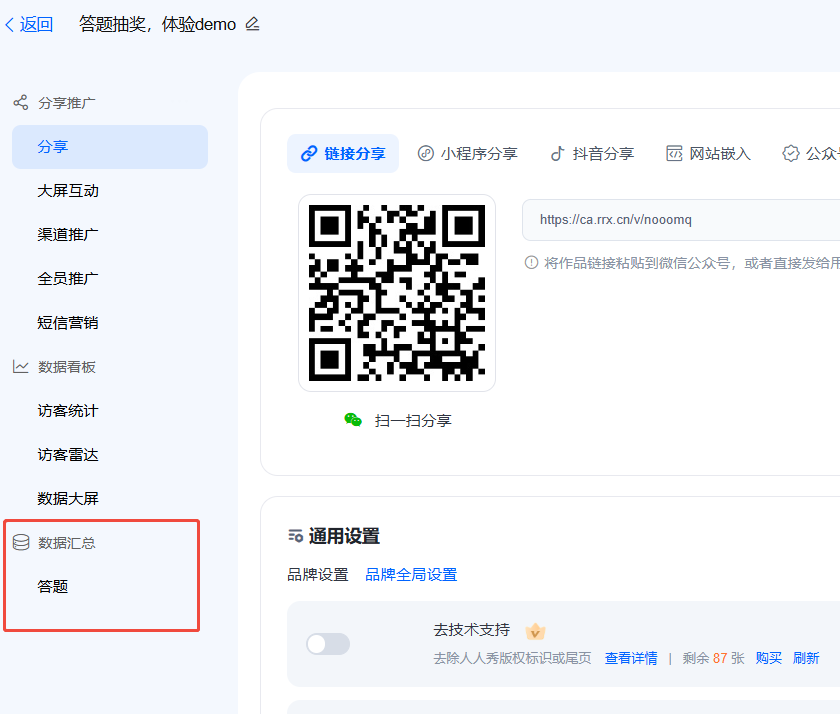Click the 数据看板 chart icon
Screen dimensions: 840x714
pos(21,367)
